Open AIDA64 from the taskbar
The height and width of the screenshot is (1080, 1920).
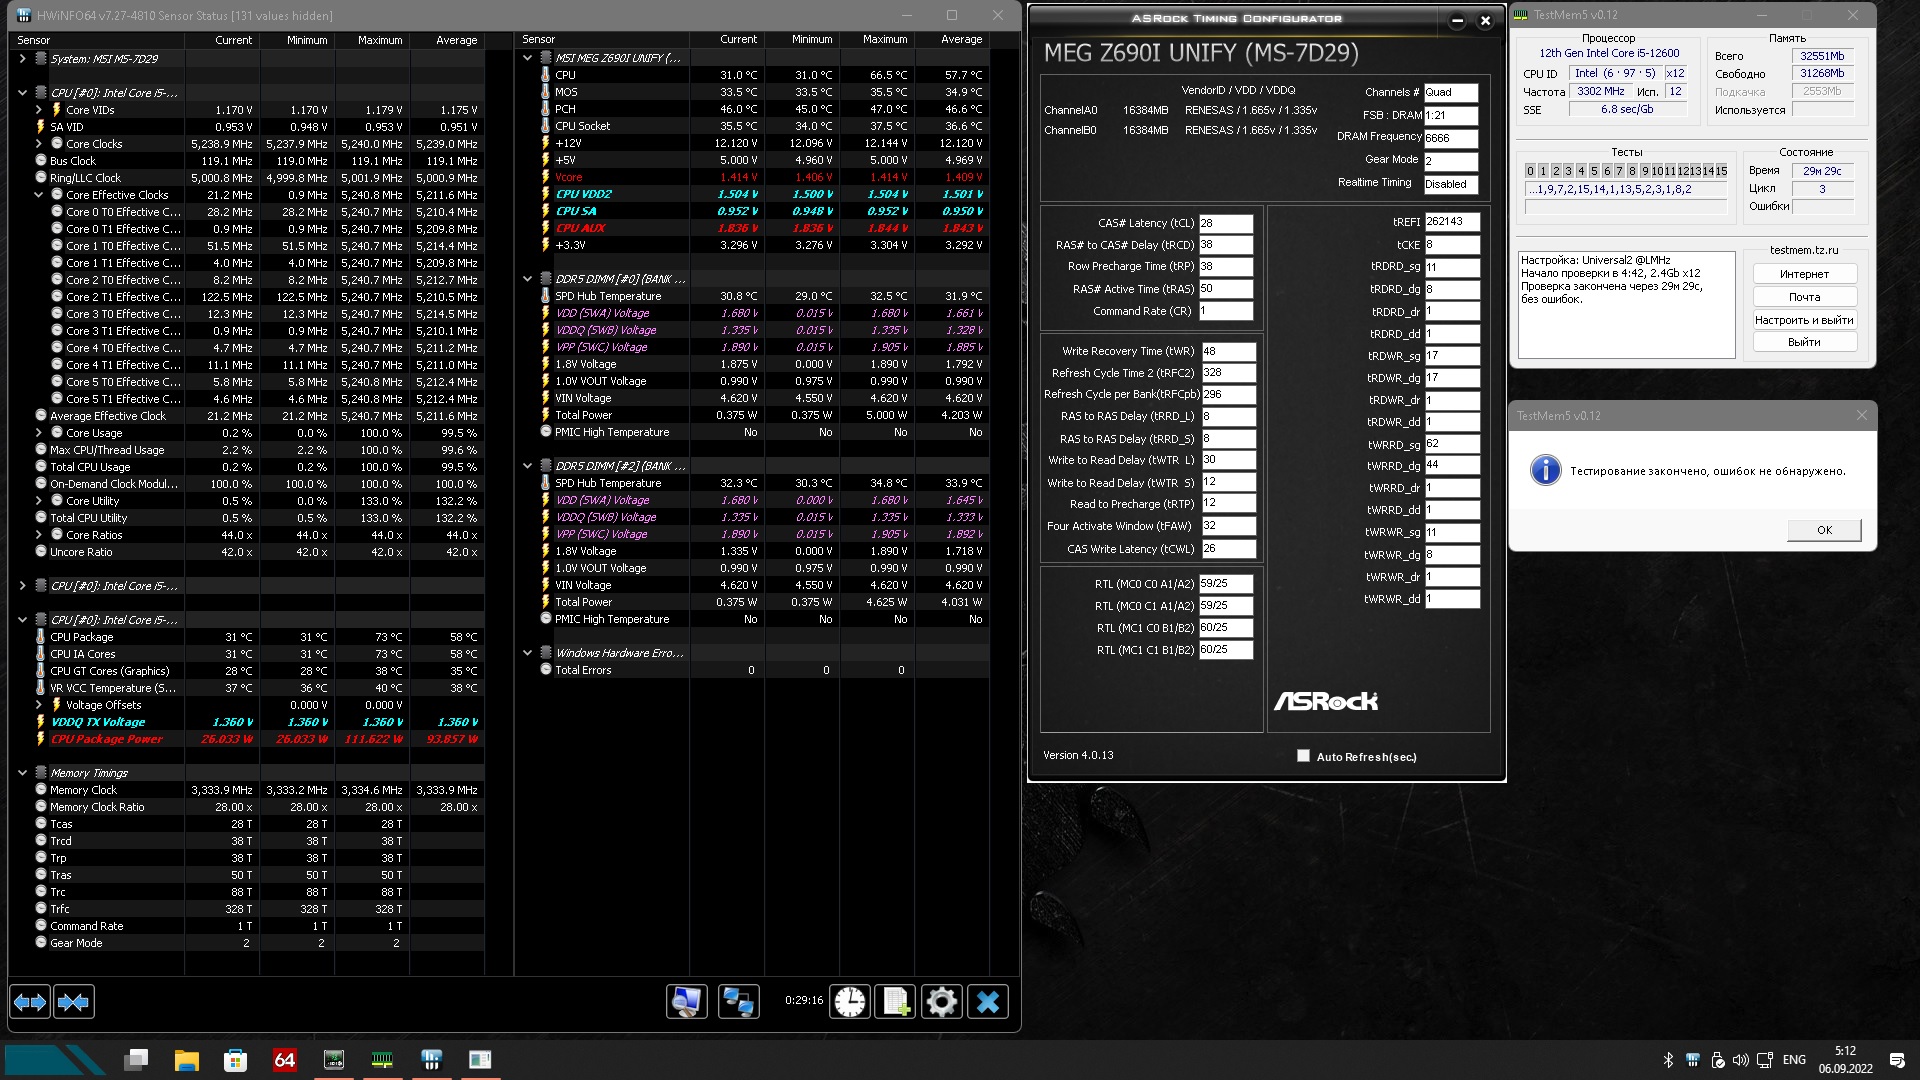click(x=284, y=1060)
